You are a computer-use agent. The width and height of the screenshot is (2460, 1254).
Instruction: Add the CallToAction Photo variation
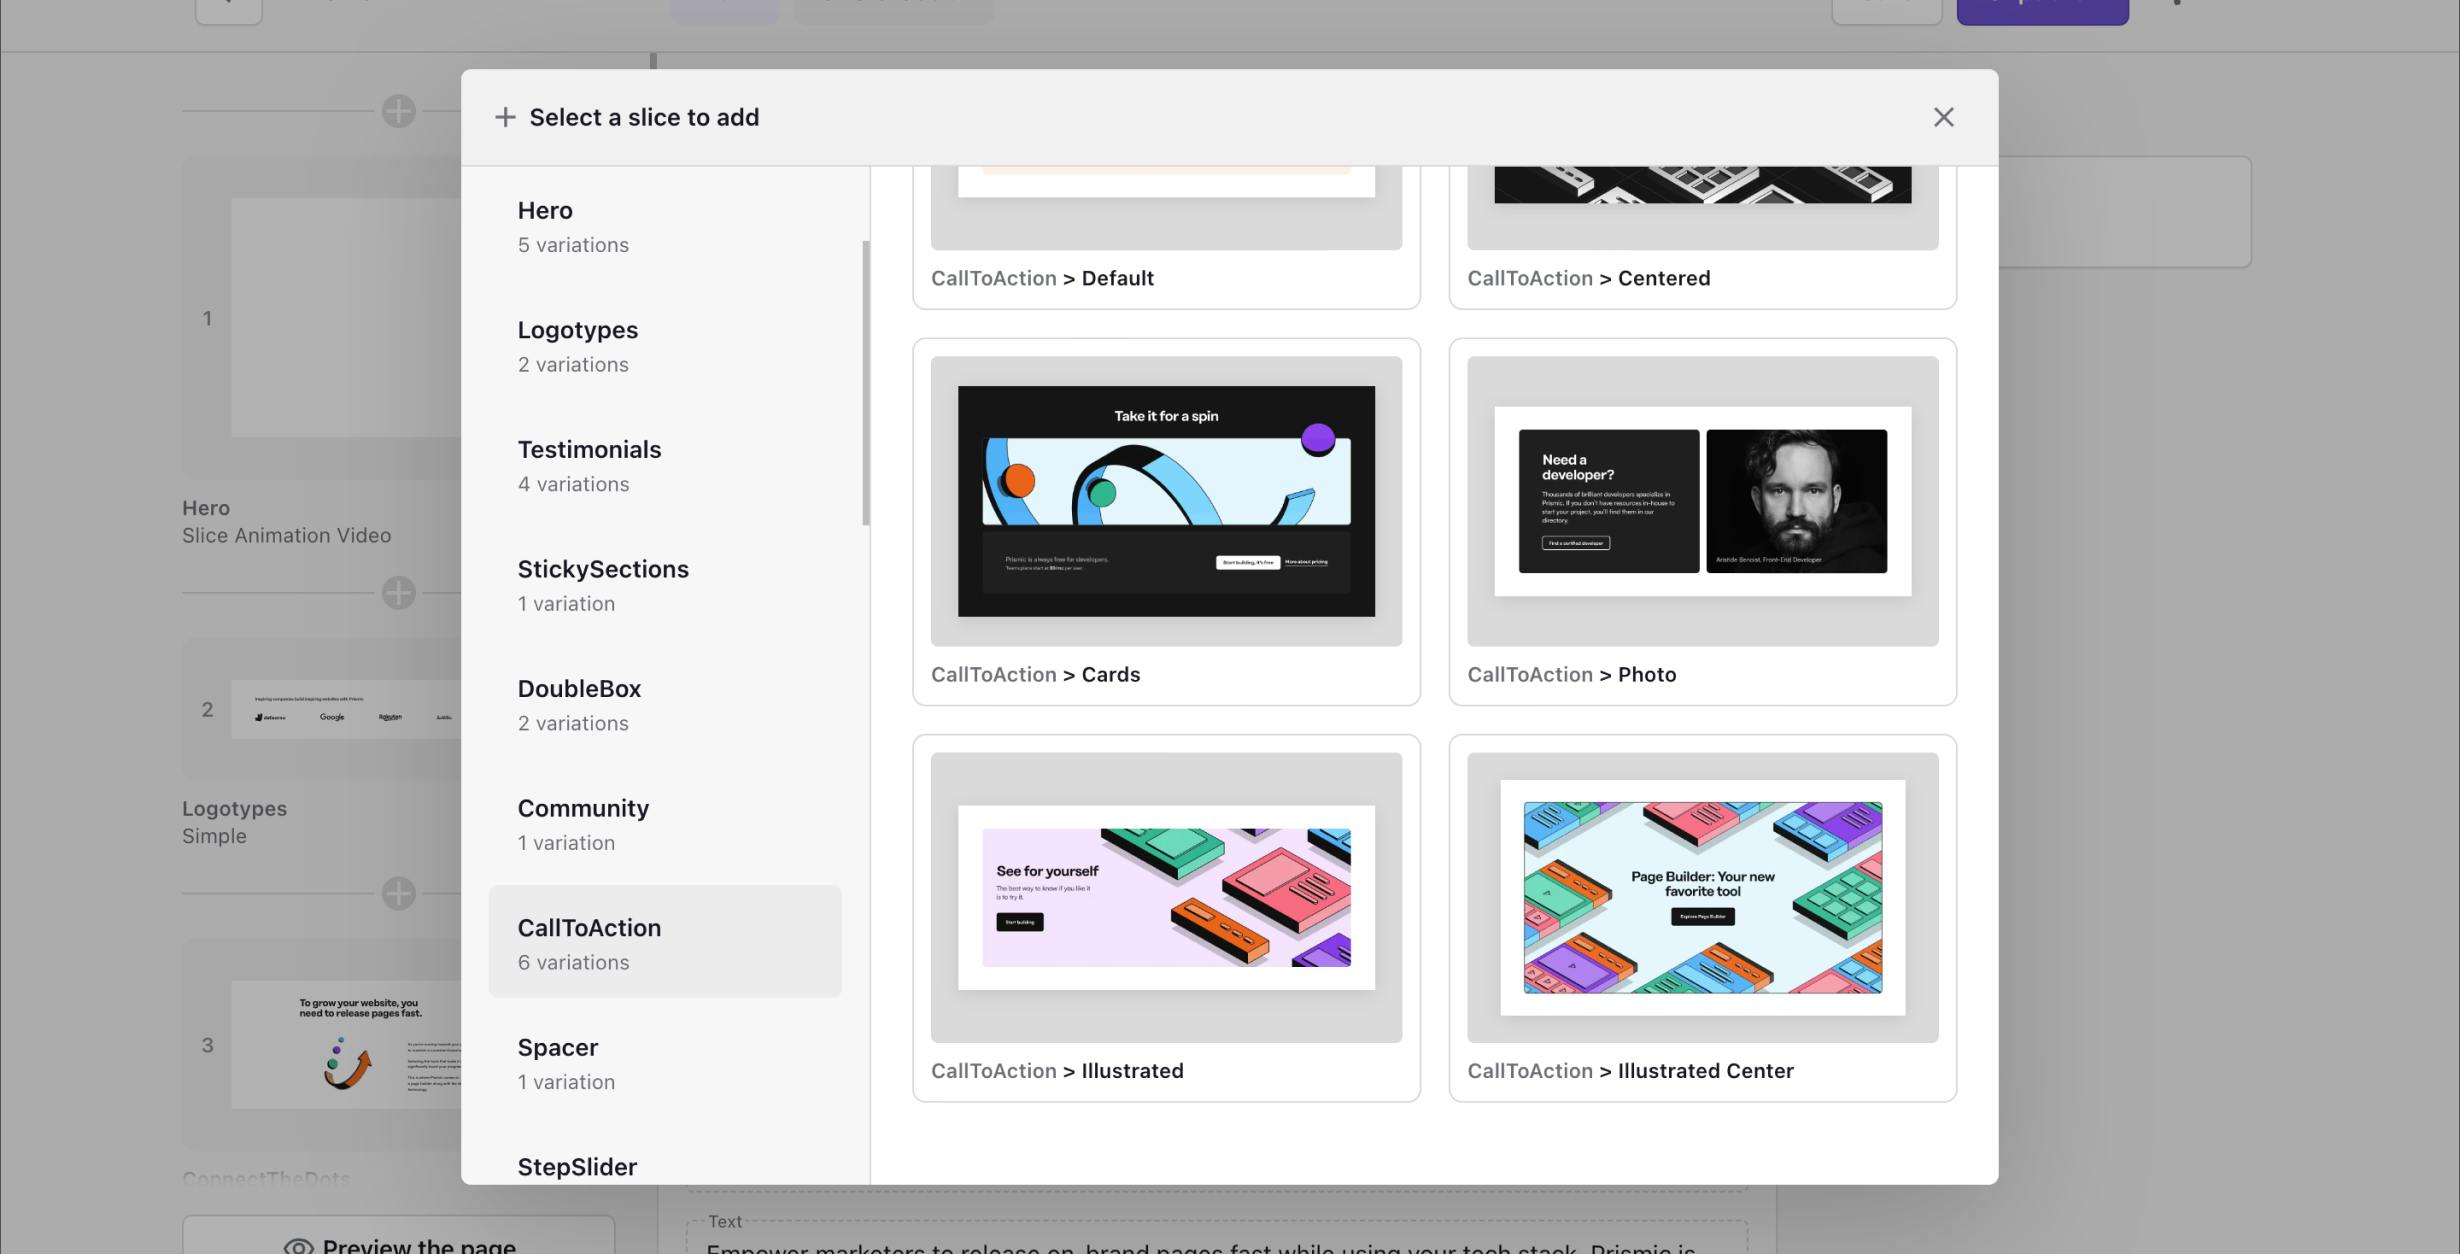(1702, 520)
